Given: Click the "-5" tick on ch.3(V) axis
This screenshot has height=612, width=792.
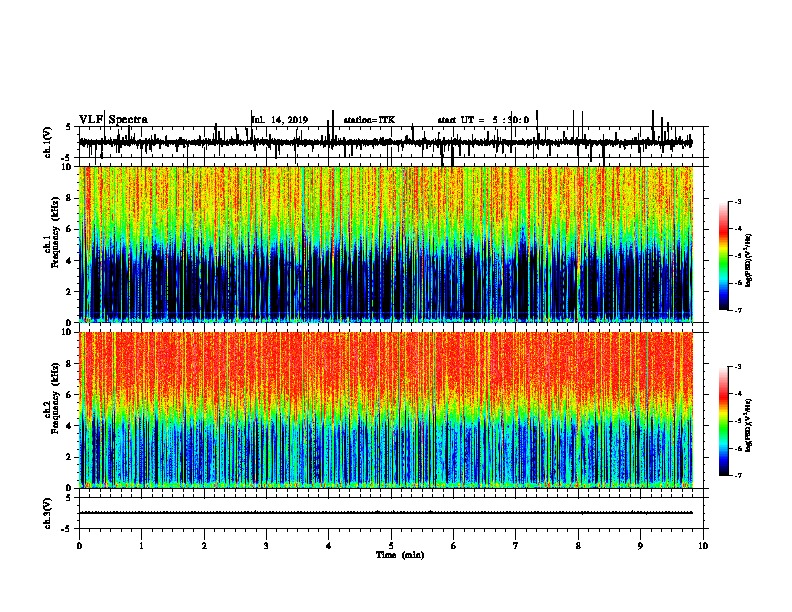Looking at the screenshot, I should [x=68, y=529].
